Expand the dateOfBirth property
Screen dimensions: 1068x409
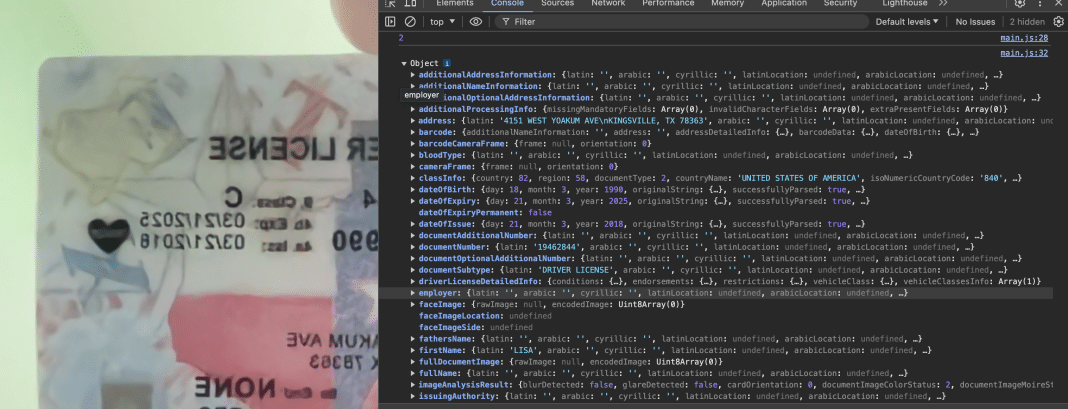(413, 190)
